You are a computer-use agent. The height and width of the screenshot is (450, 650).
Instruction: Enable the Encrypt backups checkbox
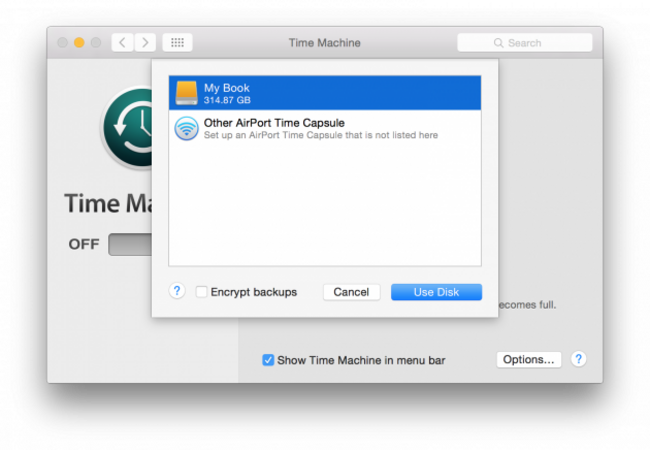[201, 292]
